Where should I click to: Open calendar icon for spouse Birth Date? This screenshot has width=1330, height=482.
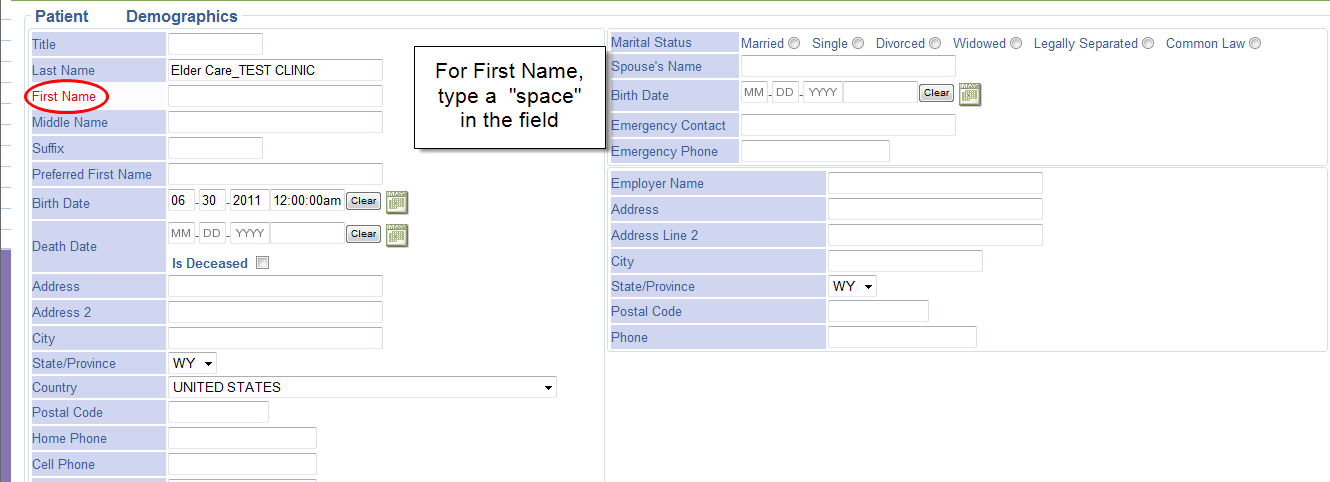(x=970, y=94)
